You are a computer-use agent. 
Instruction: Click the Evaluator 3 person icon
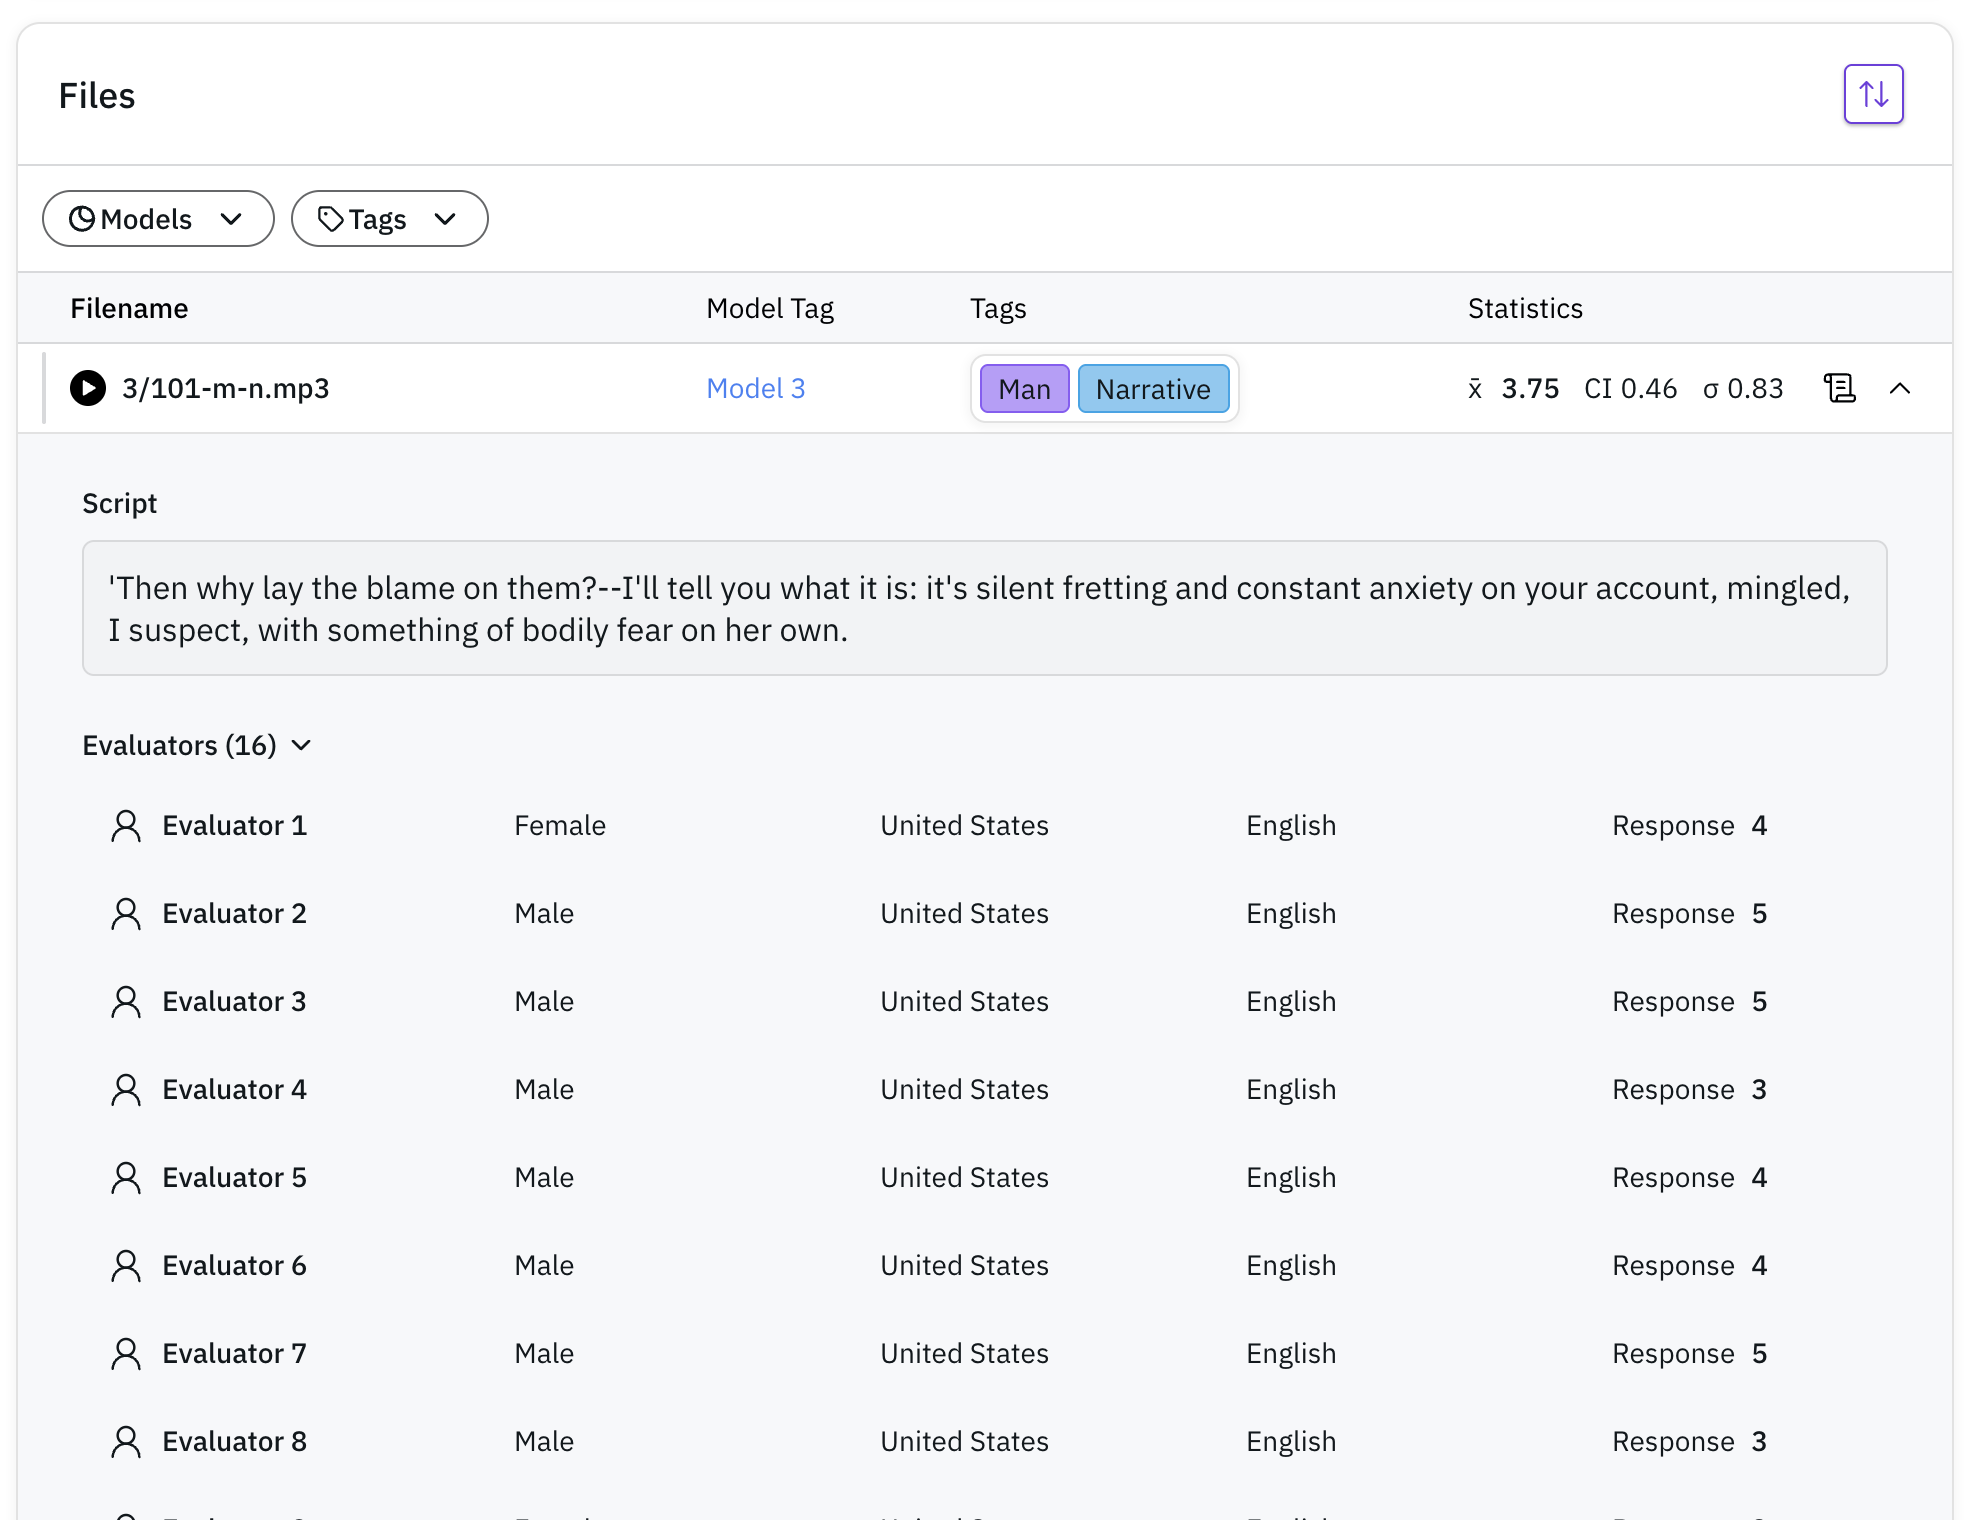pos(126,1002)
